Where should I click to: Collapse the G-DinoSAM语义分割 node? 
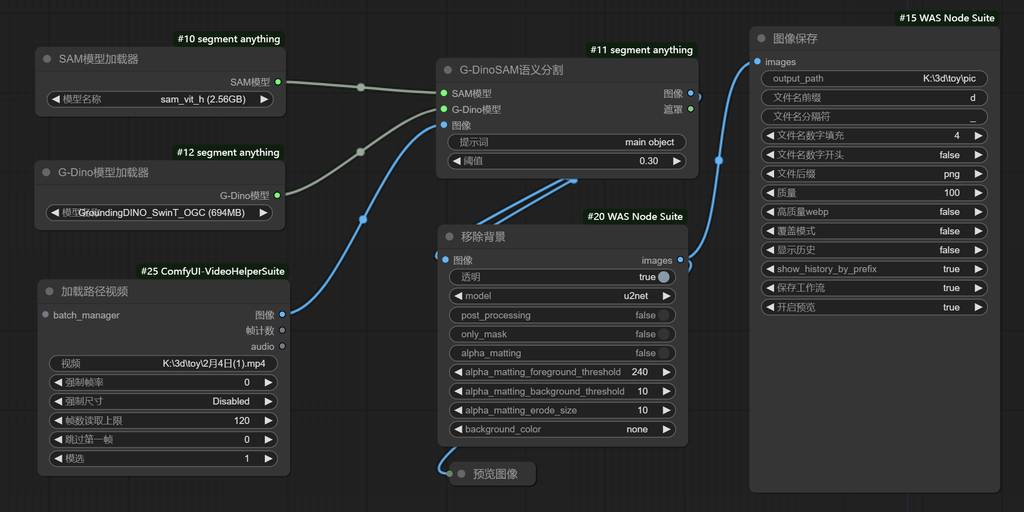point(448,70)
